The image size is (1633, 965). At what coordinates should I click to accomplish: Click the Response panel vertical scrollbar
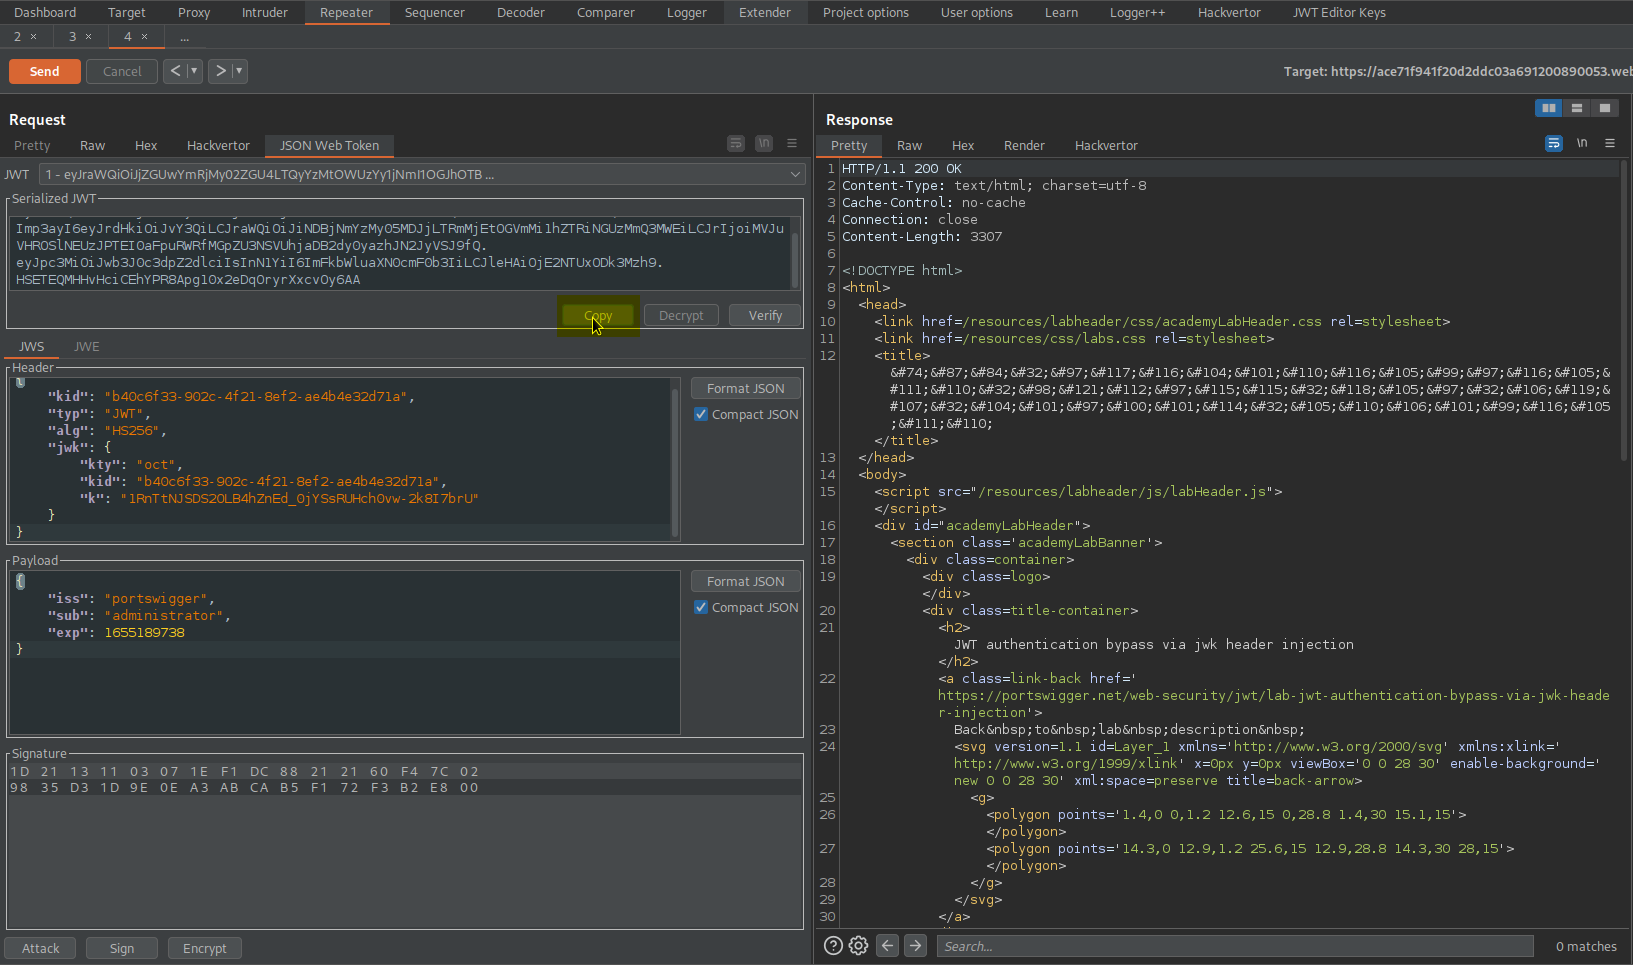tap(1625, 310)
